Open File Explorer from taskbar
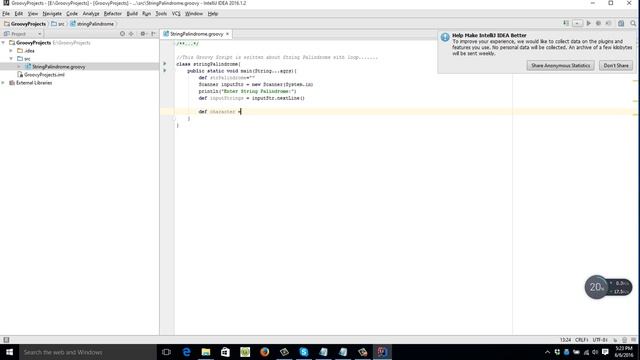This screenshot has height=360, width=640. pyautogui.click(x=206, y=352)
